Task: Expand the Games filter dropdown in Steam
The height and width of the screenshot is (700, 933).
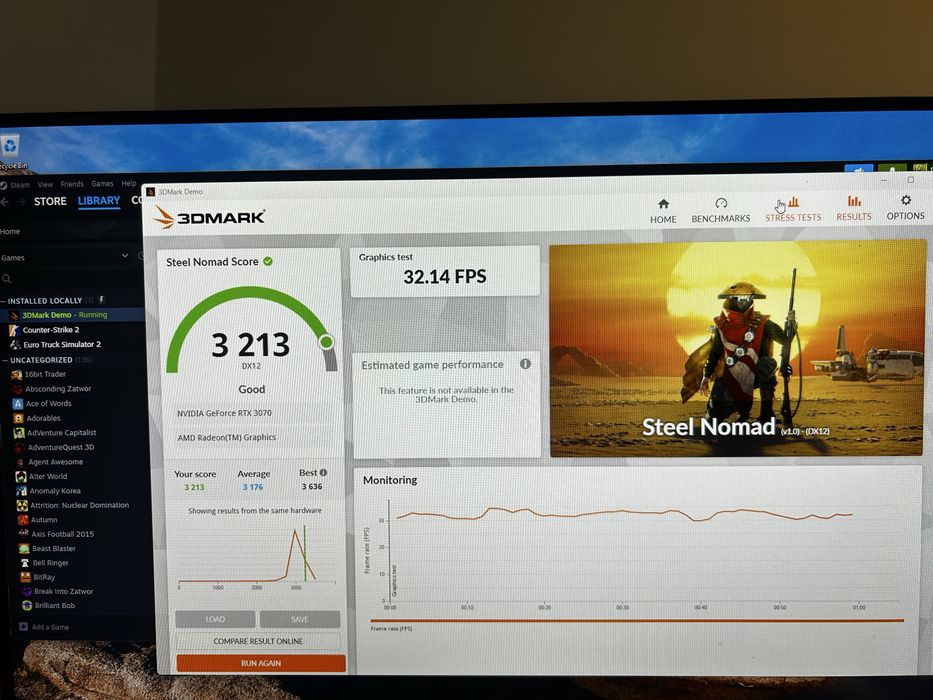Action: click(125, 256)
